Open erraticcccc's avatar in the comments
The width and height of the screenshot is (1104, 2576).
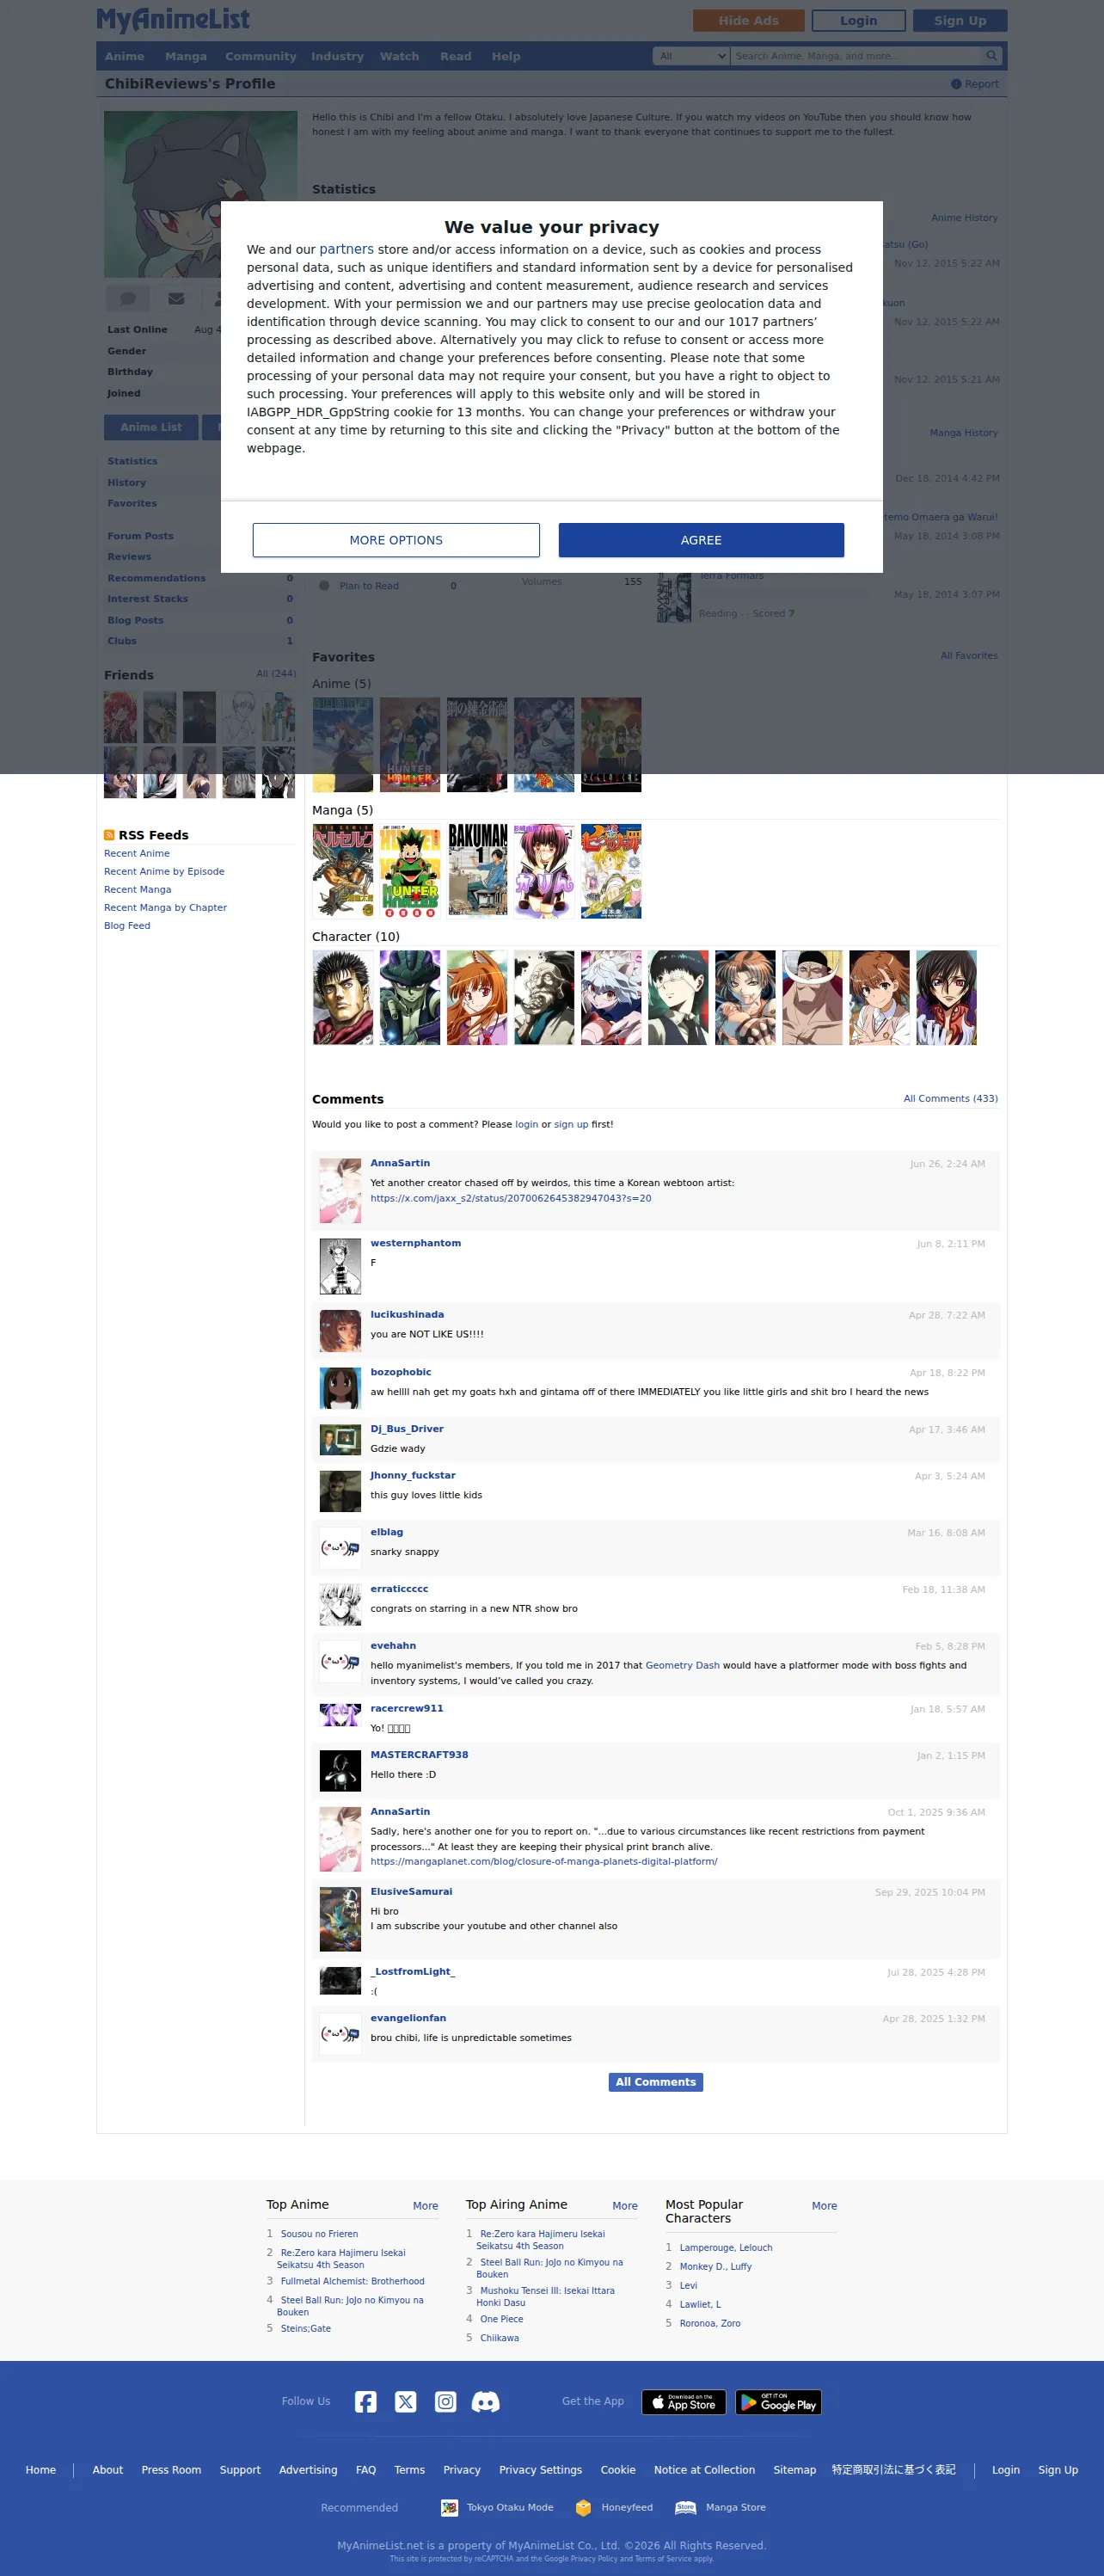coord(340,1605)
